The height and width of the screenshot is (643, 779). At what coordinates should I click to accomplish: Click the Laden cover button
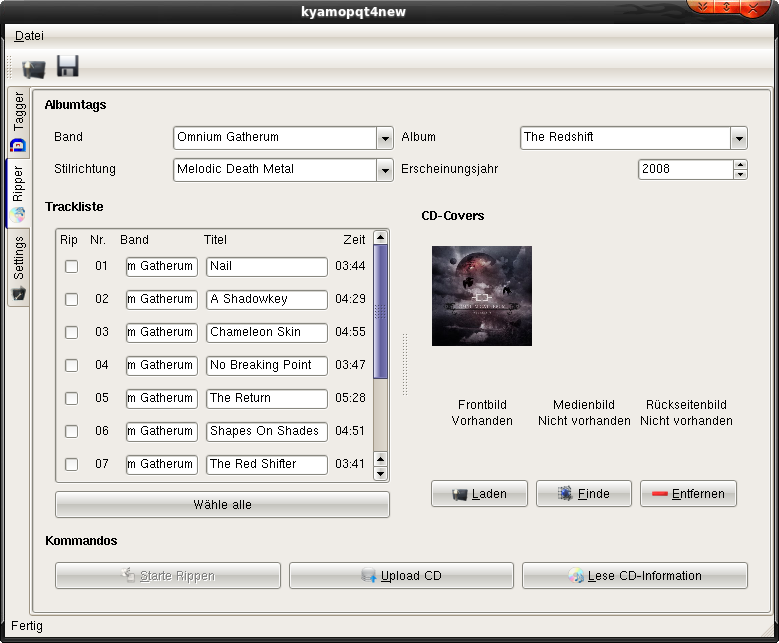[479, 494]
